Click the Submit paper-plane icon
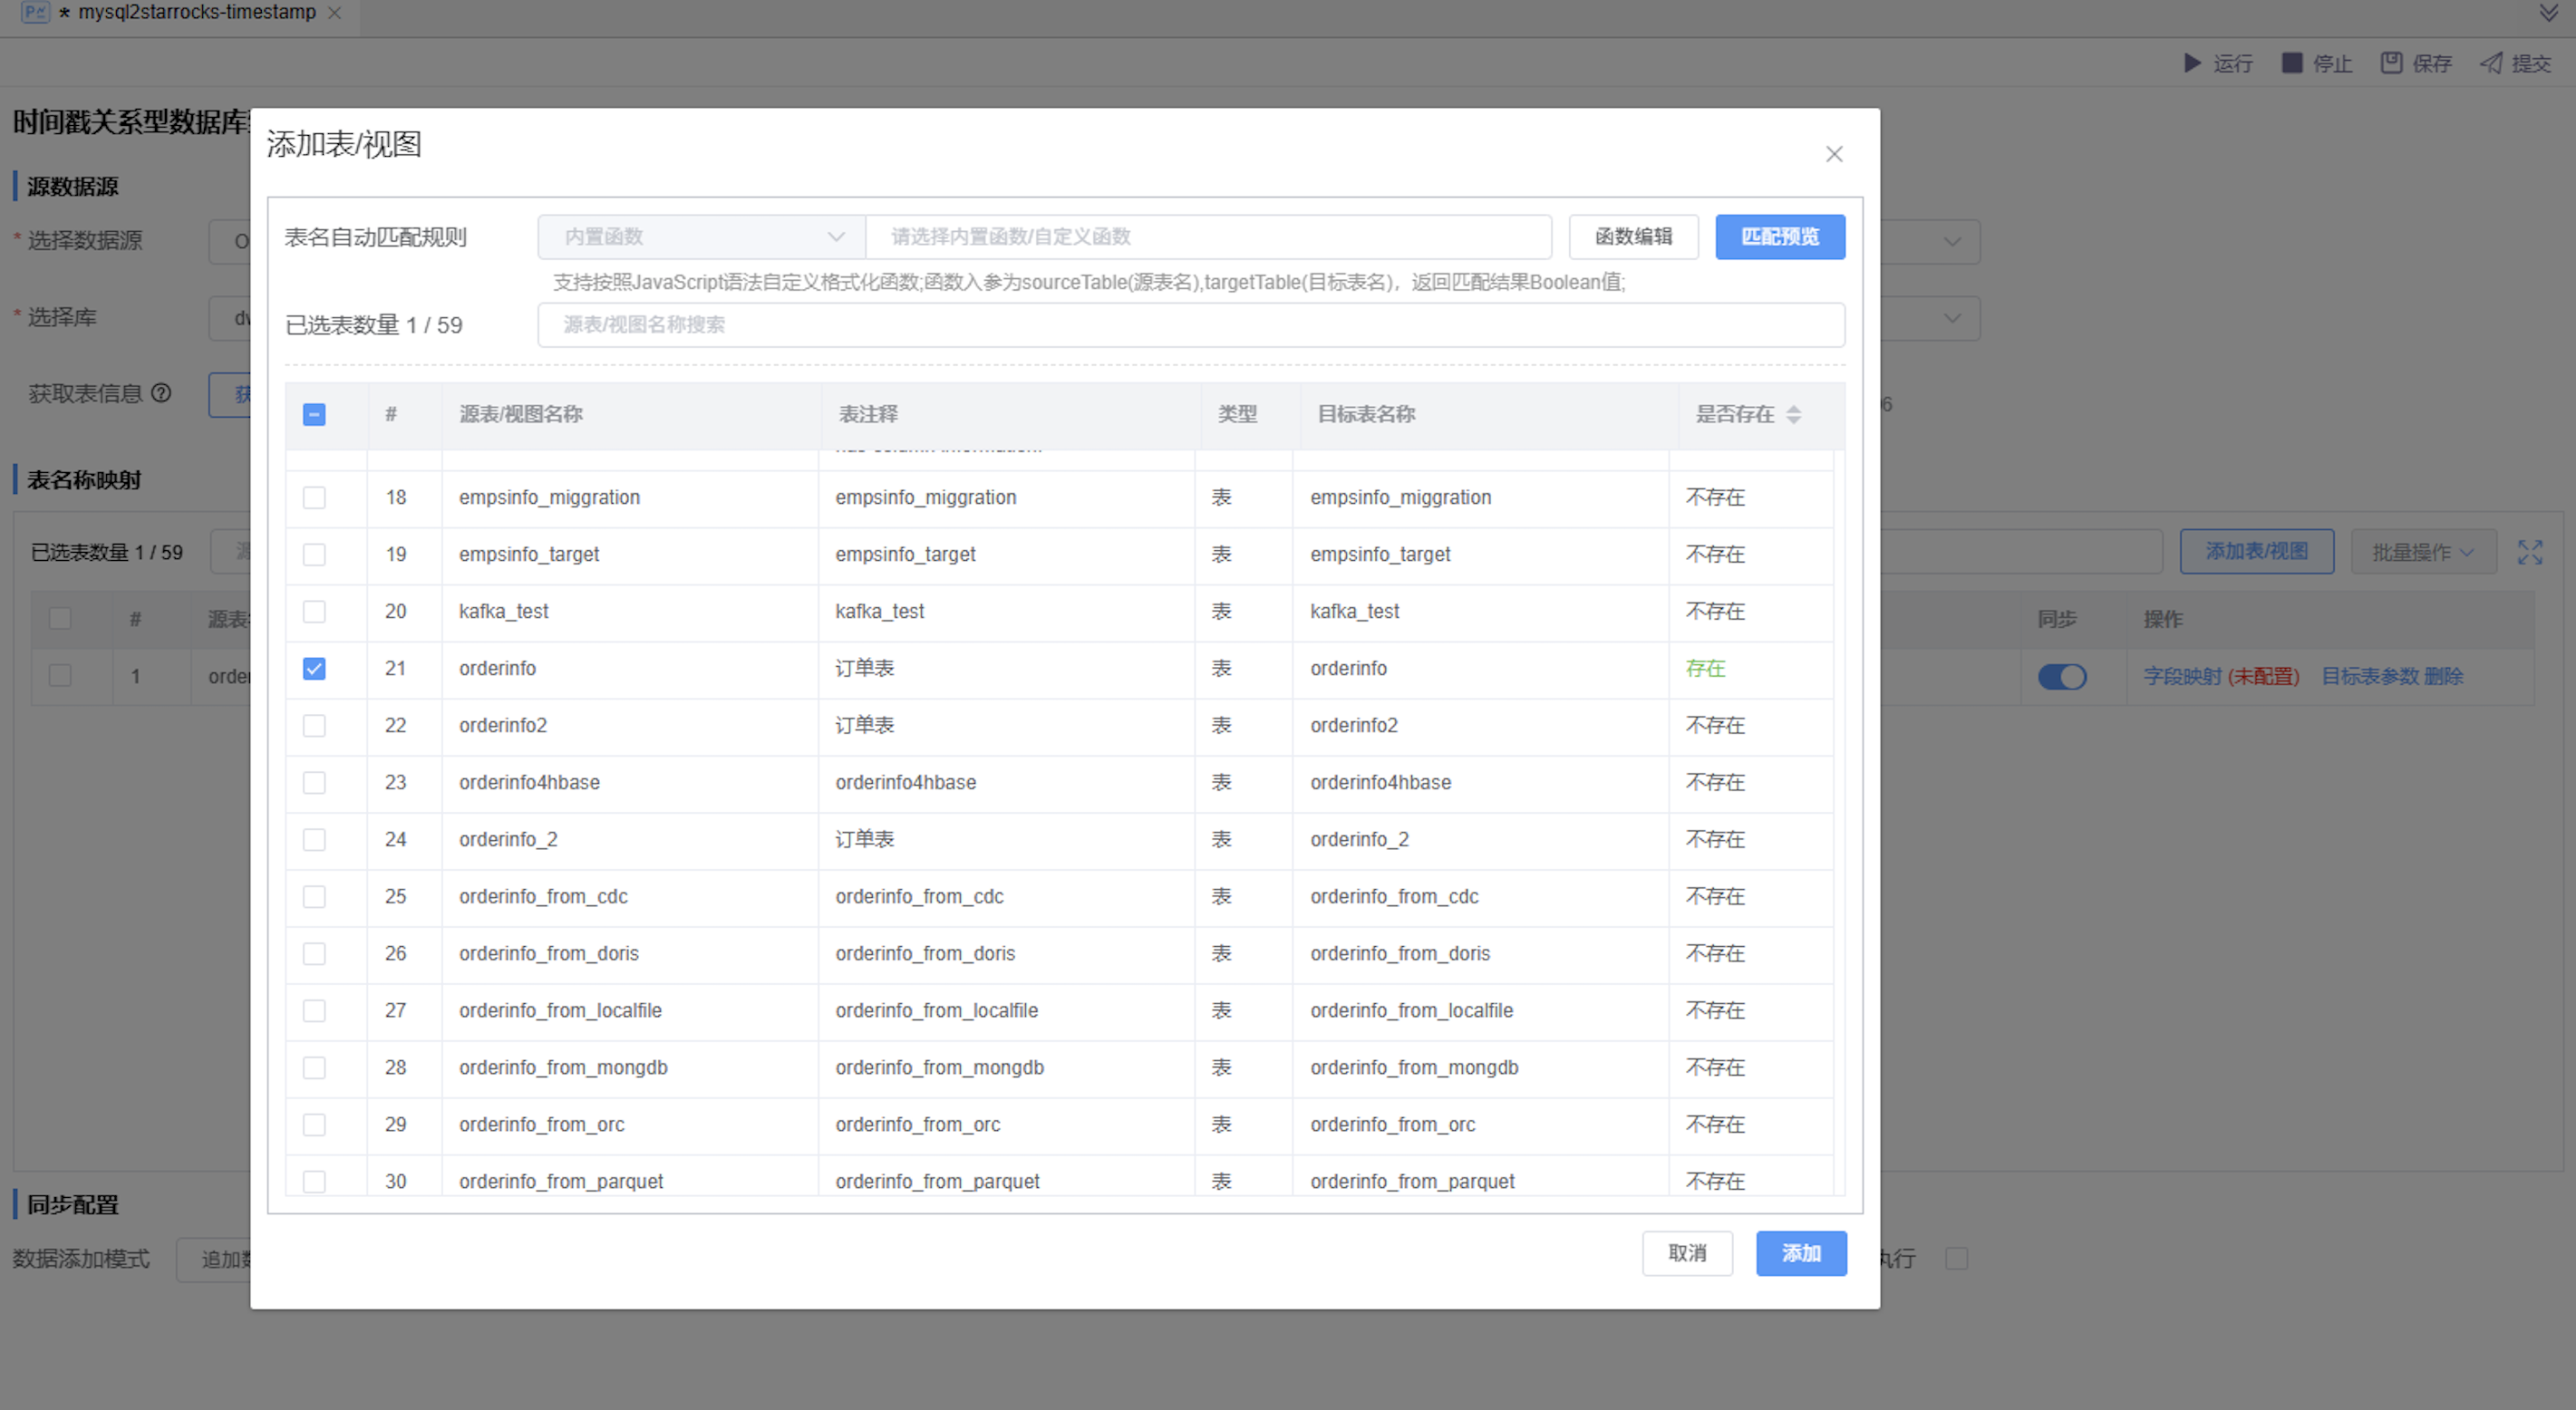2576x1410 pixels. pyautogui.click(x=2491, y=63)
